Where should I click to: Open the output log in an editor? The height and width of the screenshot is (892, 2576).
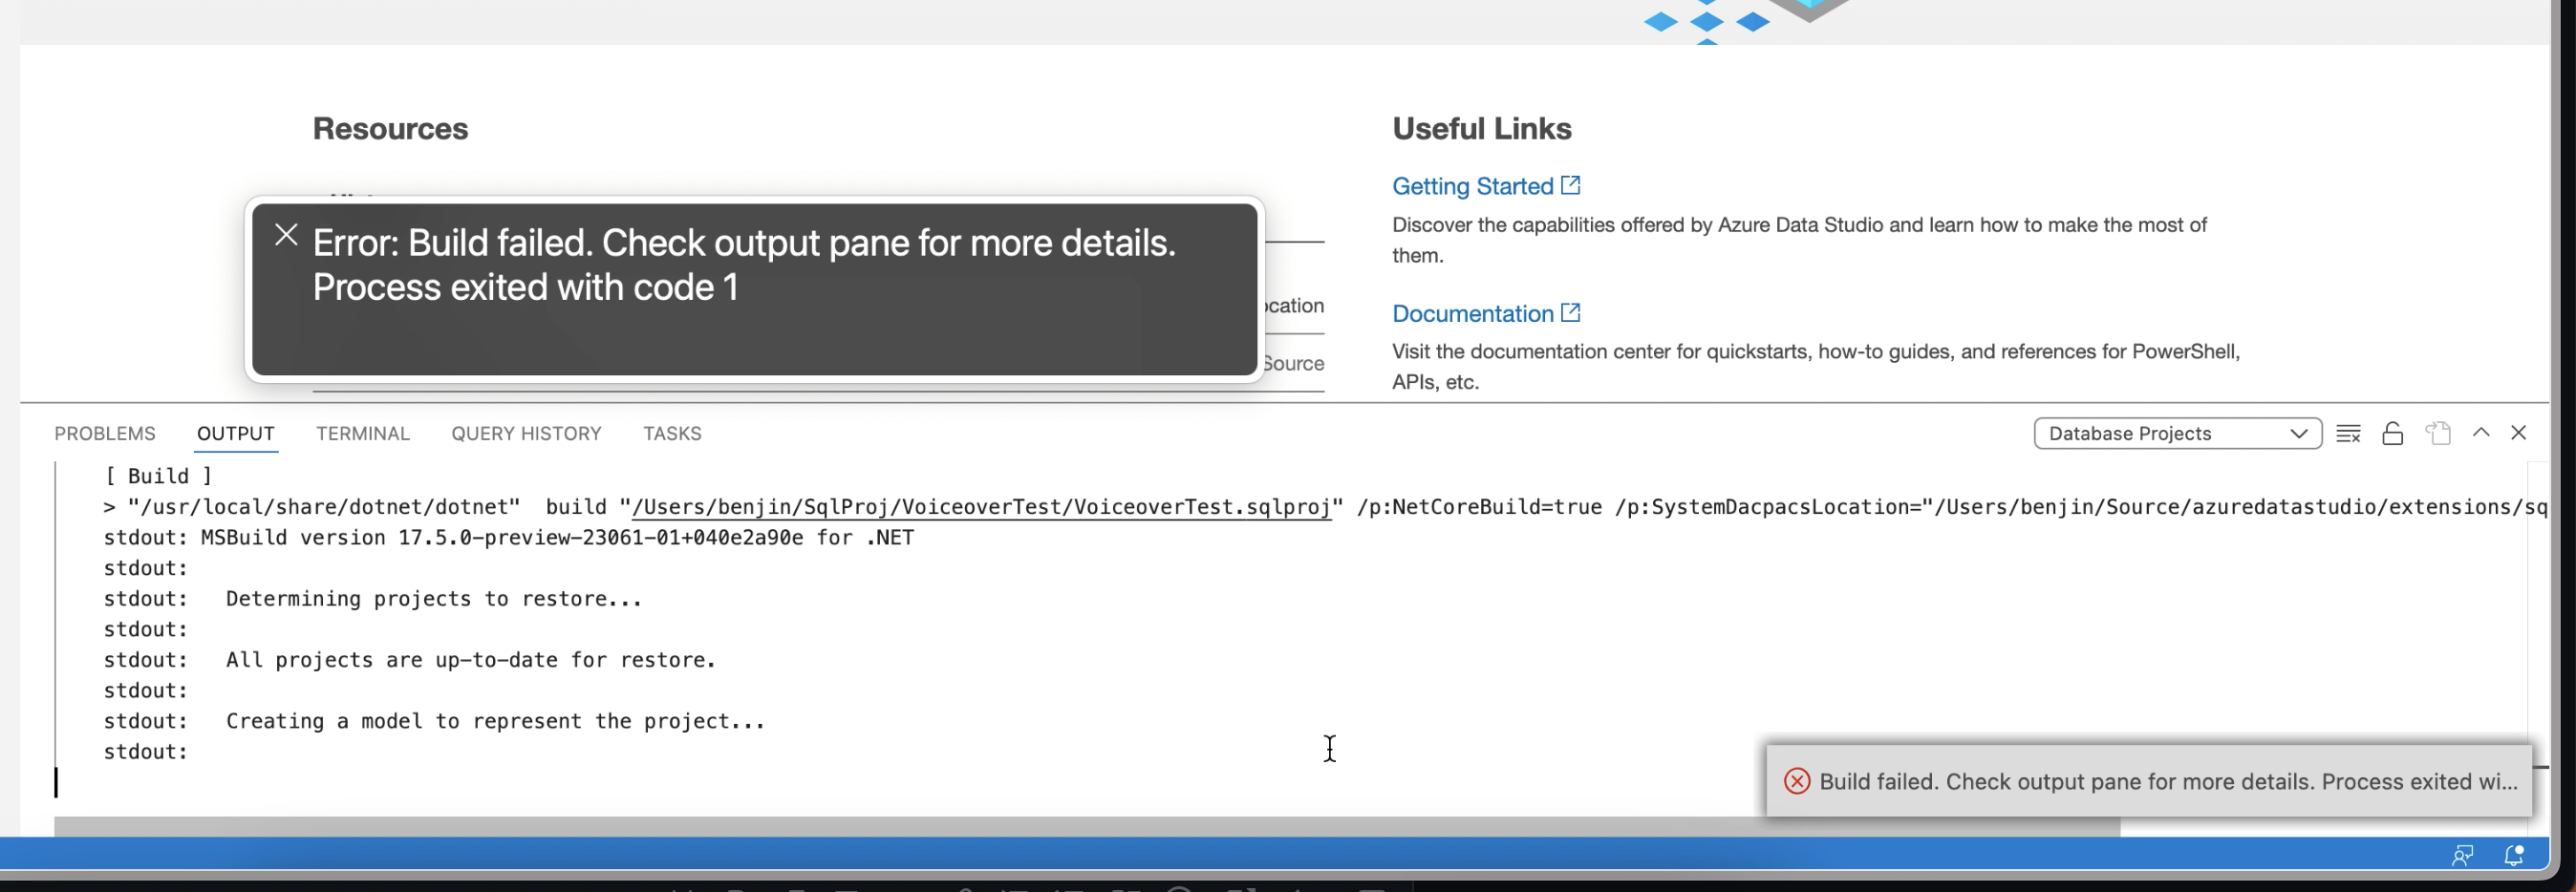click(2437, 433)
